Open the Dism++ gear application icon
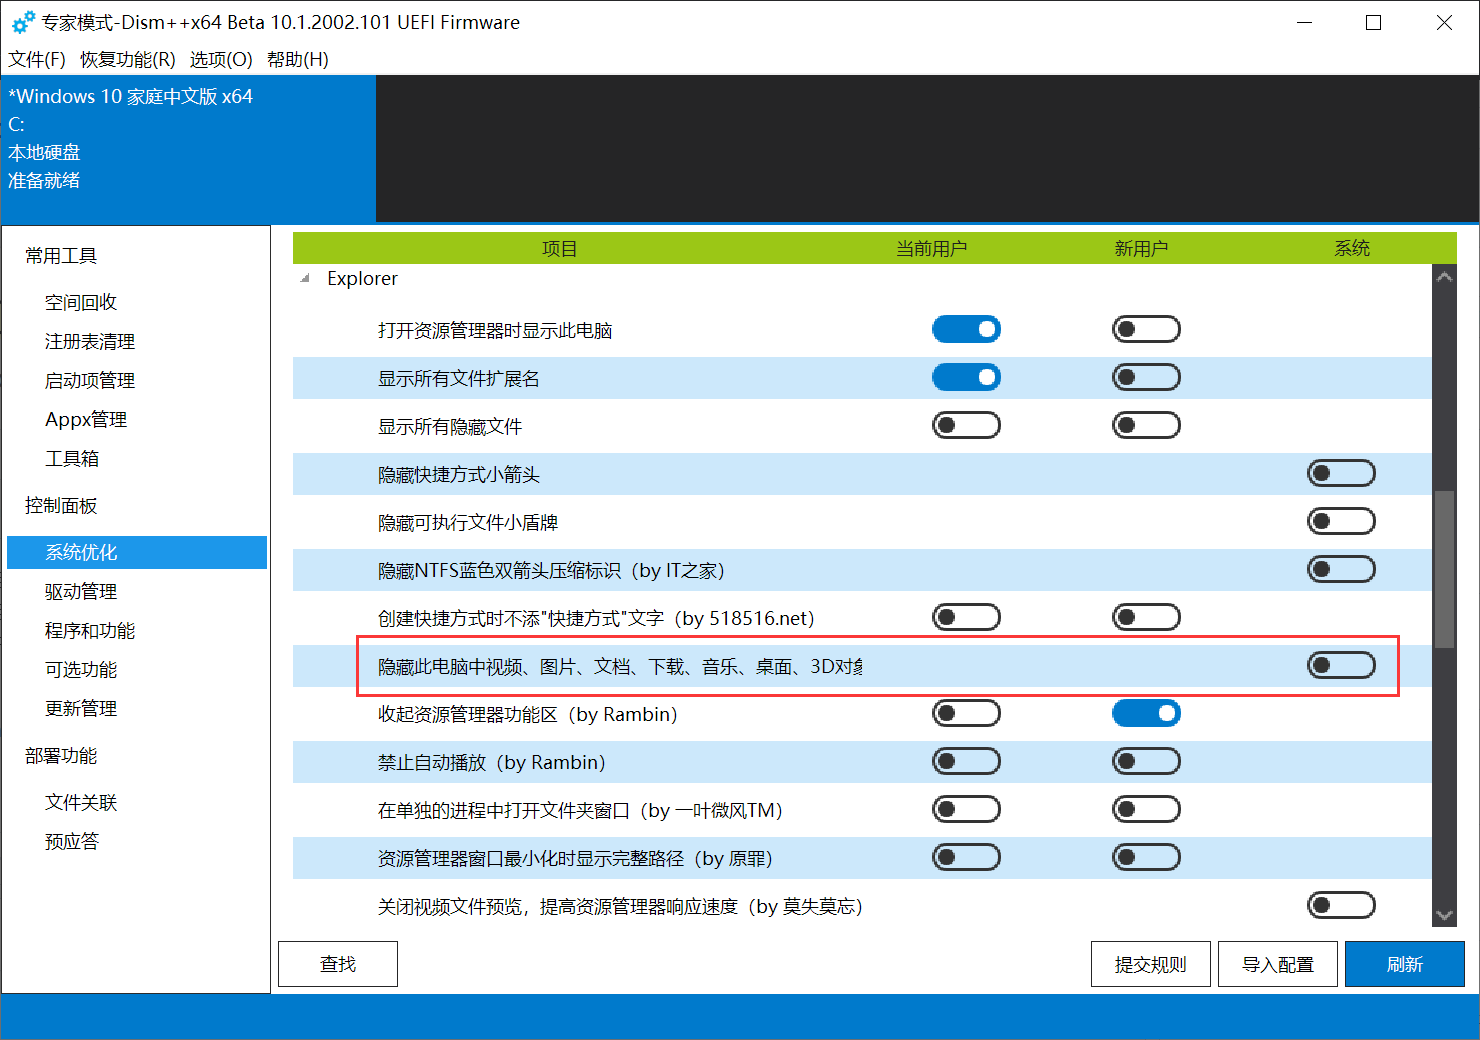 point(22,22)
